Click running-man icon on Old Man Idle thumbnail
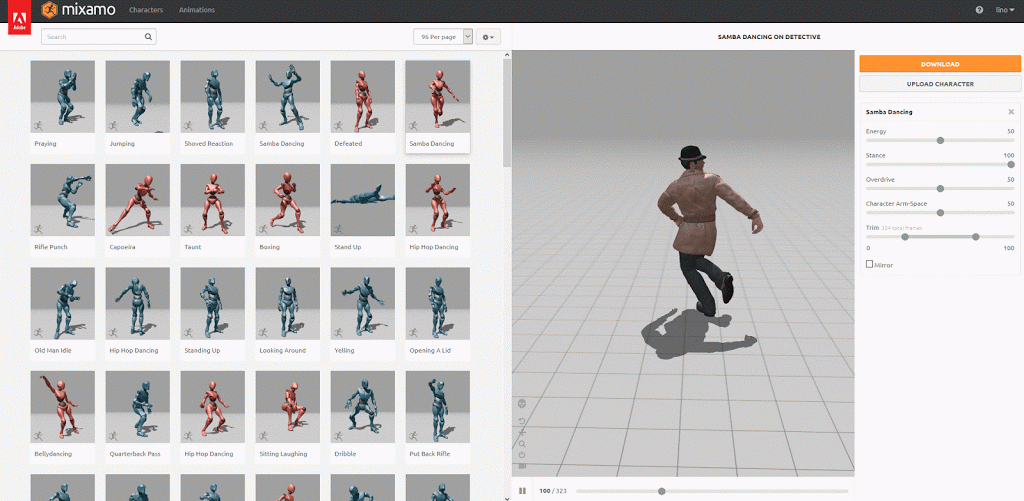Viewport: 1024px width, 501px height. tap(38, 332)
